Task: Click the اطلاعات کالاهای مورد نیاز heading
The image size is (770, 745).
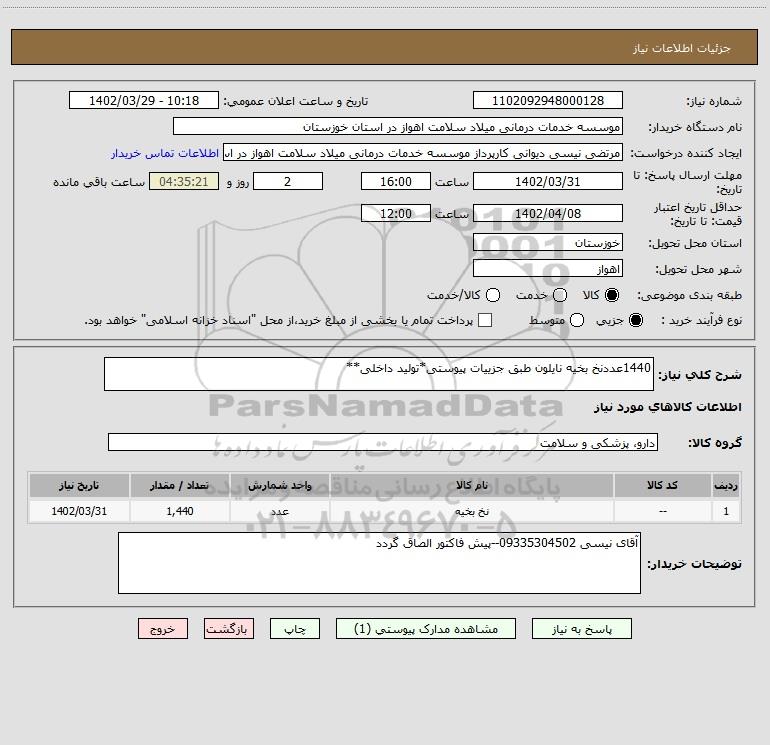Action: [667, 407]
